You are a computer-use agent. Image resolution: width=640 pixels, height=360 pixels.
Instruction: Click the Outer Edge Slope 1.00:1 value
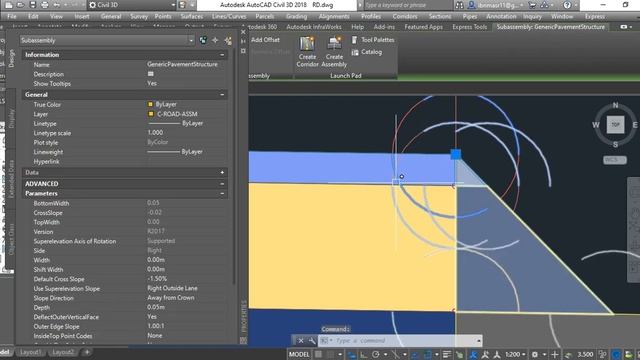click(156, 327)
